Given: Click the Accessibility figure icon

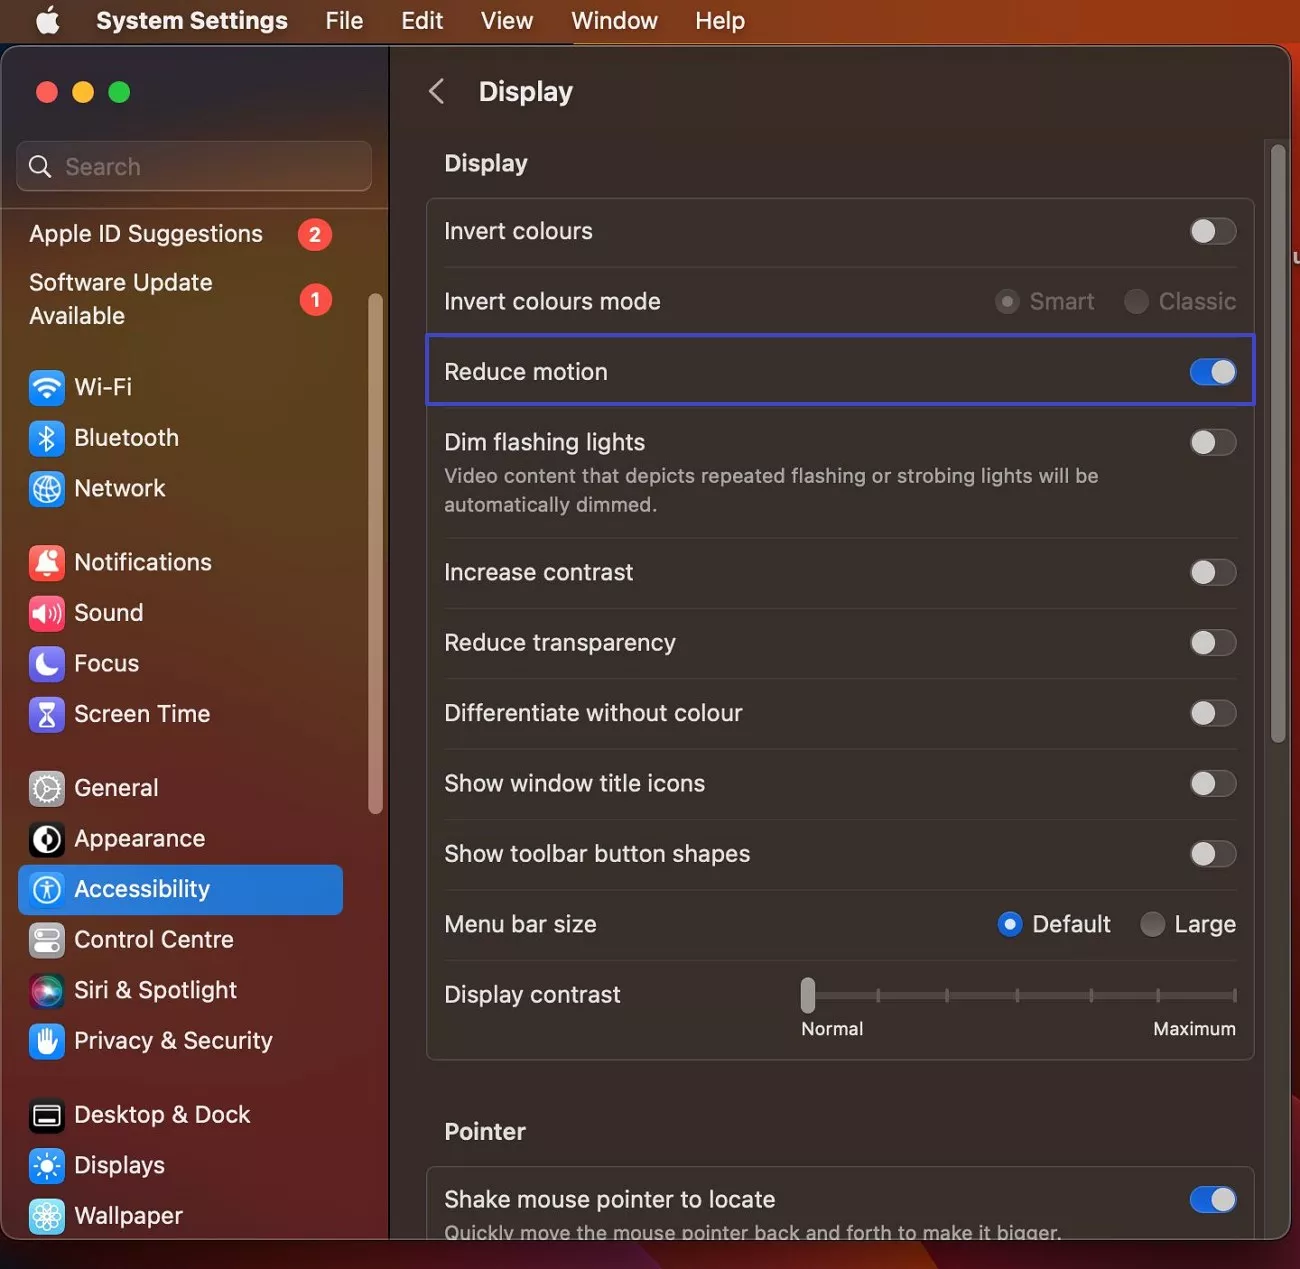Looking at the screenshot, I should point(46,889).
